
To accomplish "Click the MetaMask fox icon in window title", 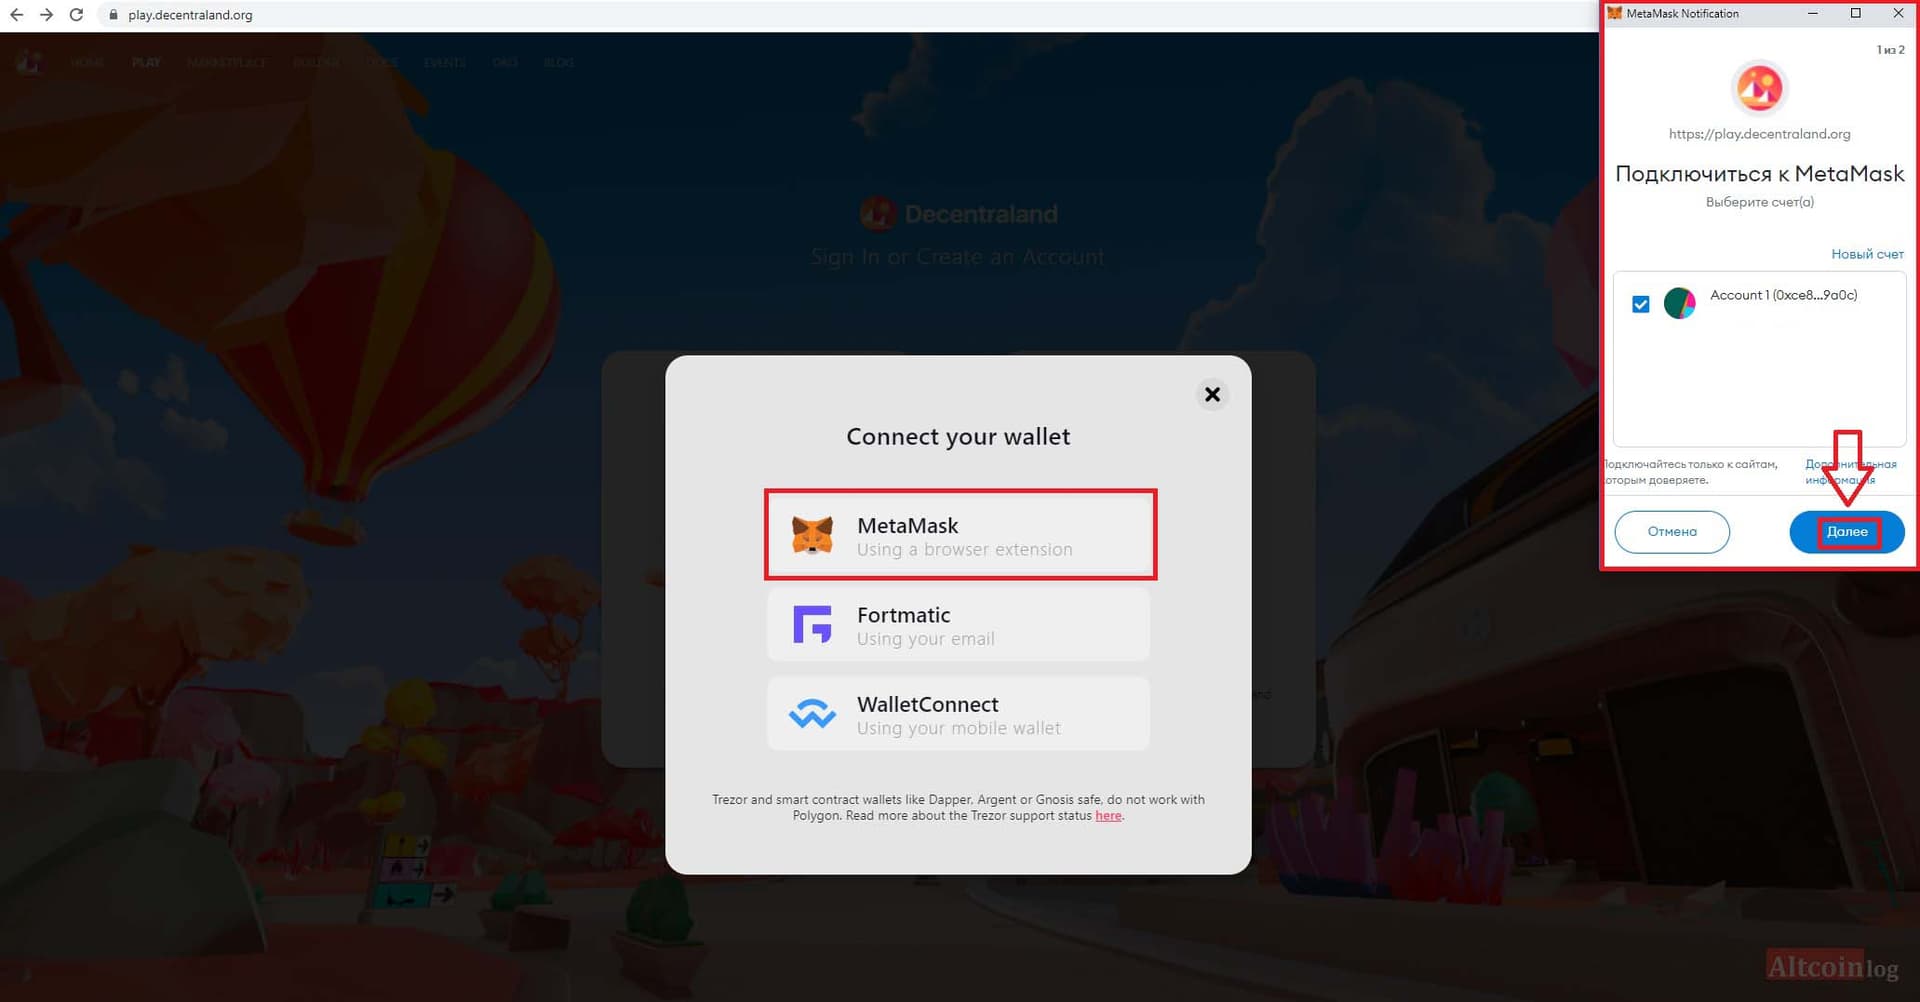I will tap(1614, 13).
